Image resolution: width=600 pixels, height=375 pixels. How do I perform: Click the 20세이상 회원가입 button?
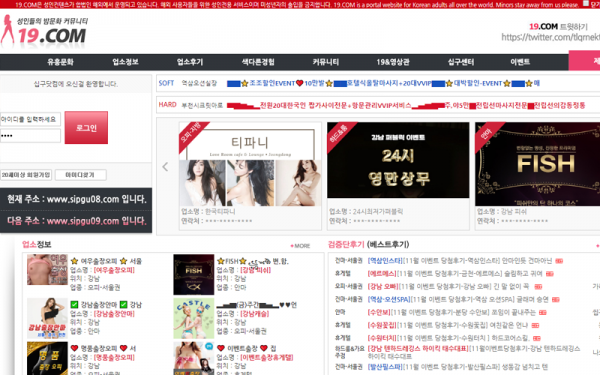pyautogui.click(x=26, y=175)
